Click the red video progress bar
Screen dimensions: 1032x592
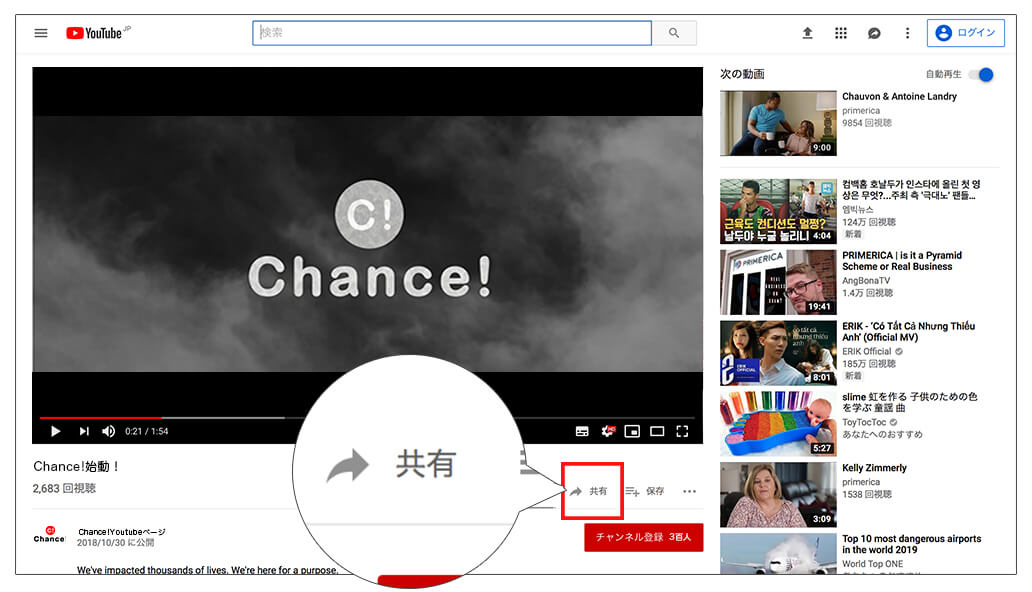pyautogui.click(x=98, y=416)
